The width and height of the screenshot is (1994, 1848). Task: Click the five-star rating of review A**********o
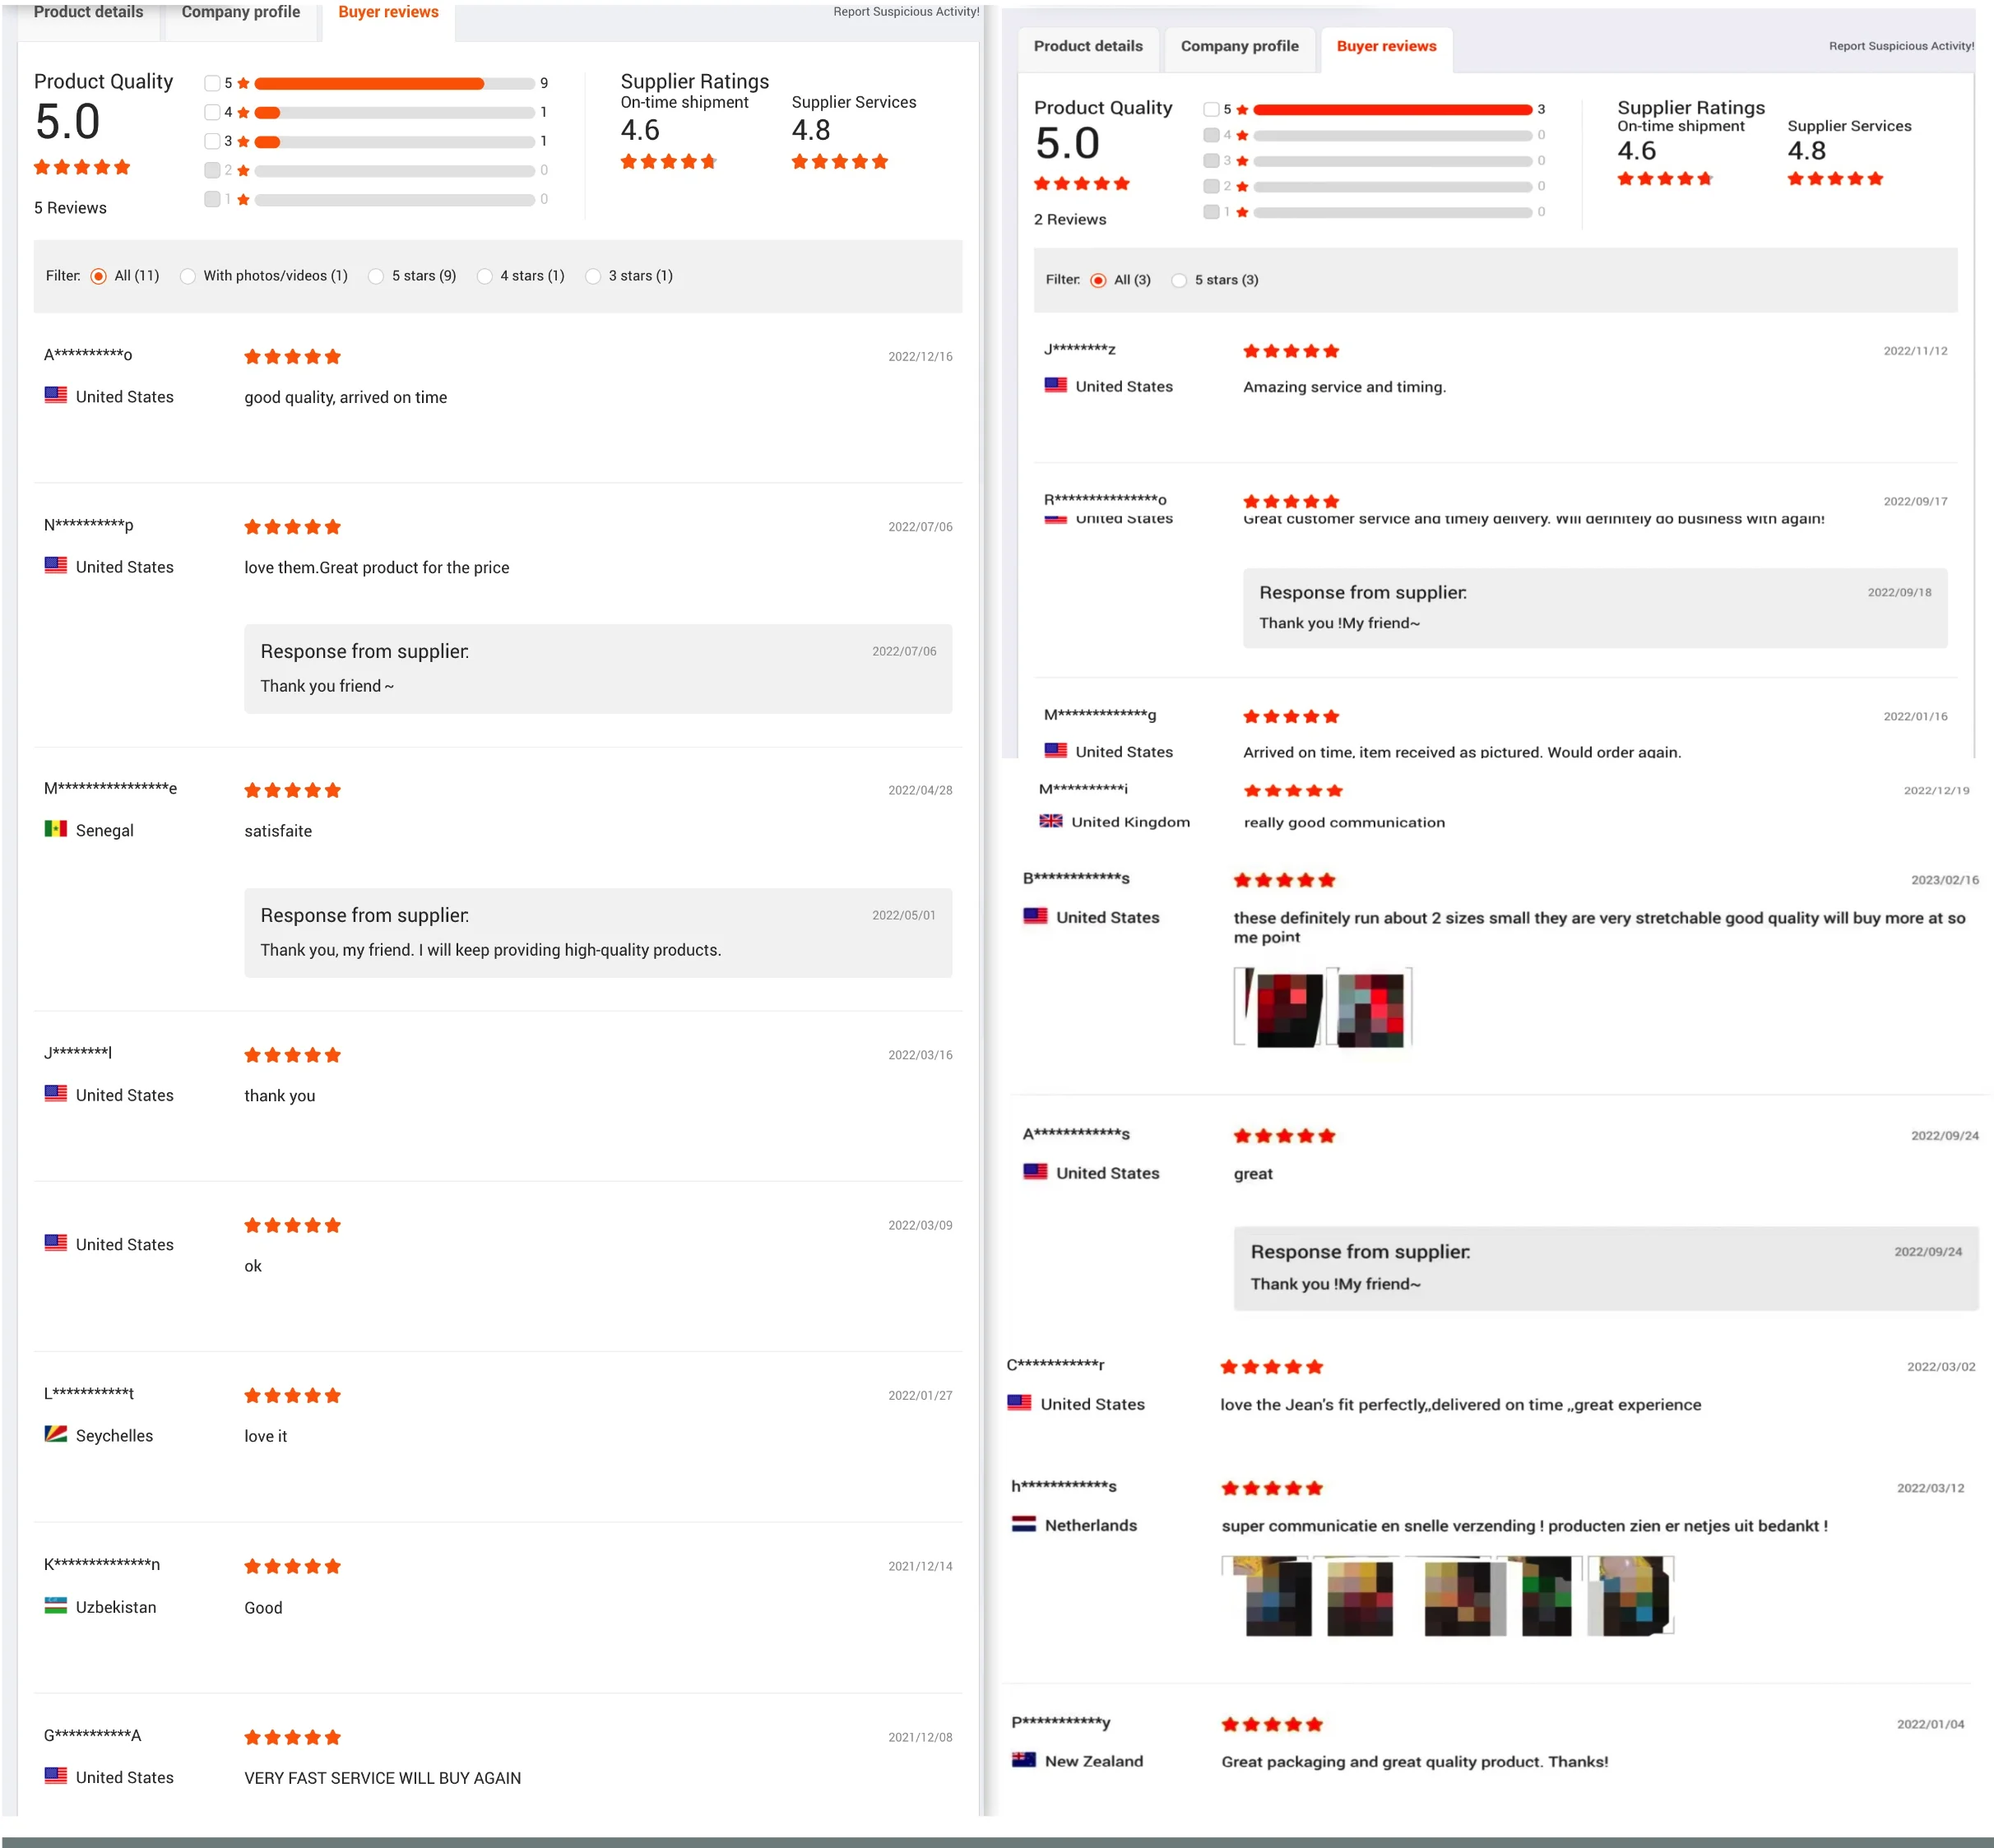pyautogui.click(x=292, y=357)
